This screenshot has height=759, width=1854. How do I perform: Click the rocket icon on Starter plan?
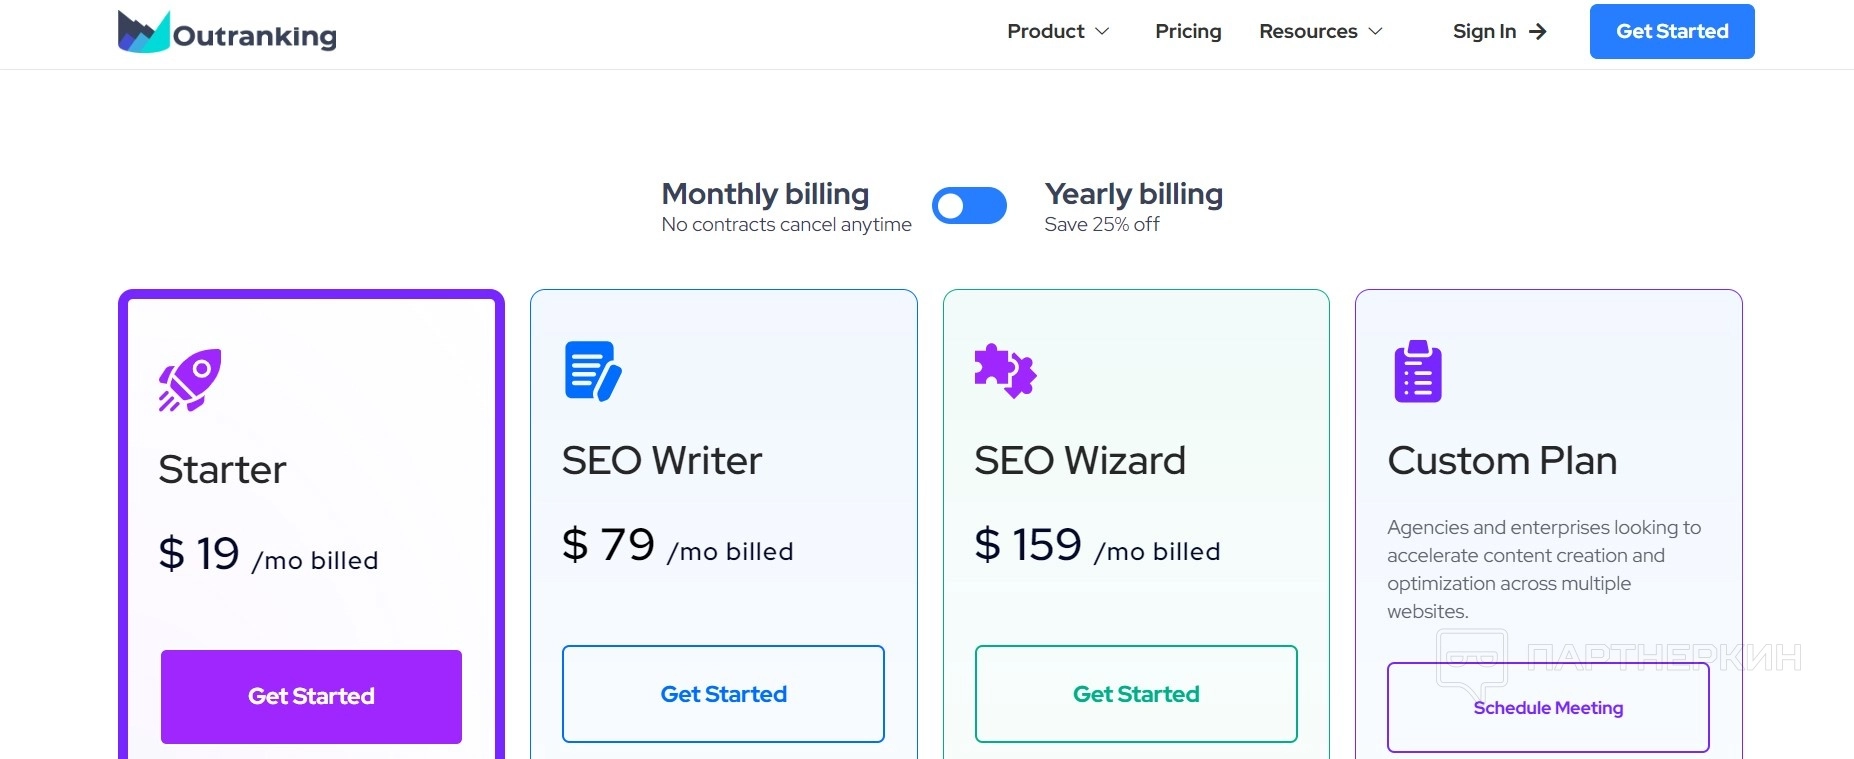pos(190,380)
